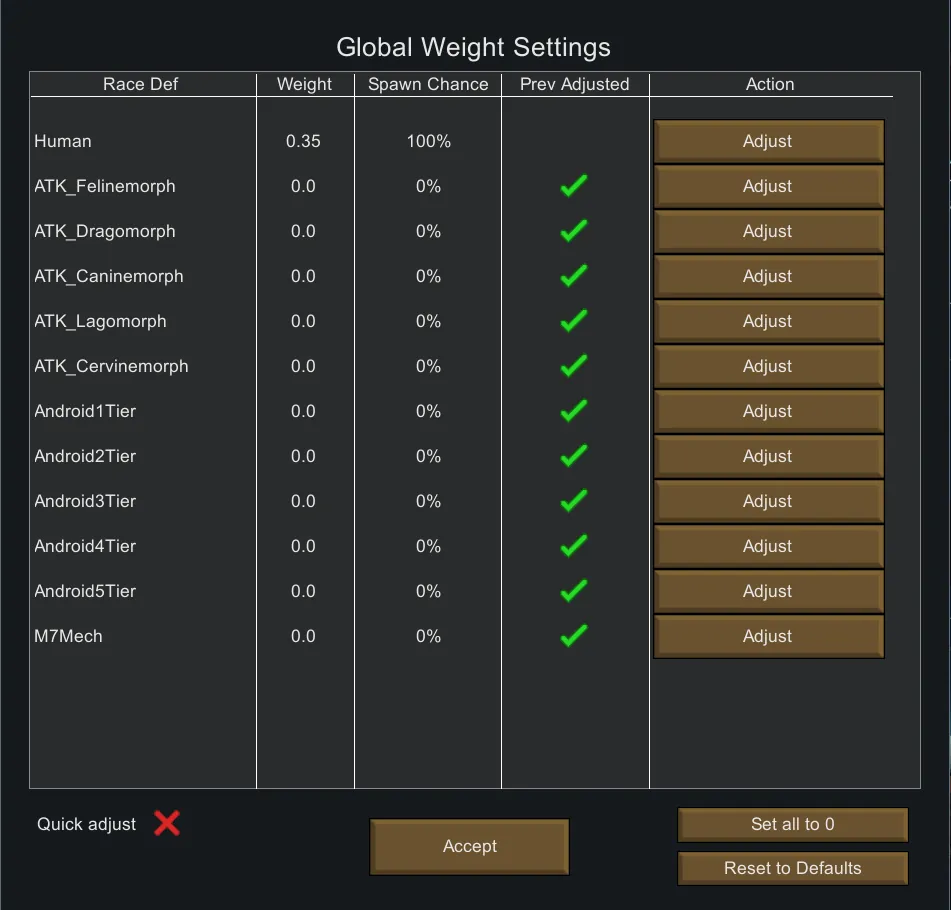The height and width of the screenshot is (910, 951).
Task: Click green checkmark for Android1Tier row
Action: click(574, 411)
